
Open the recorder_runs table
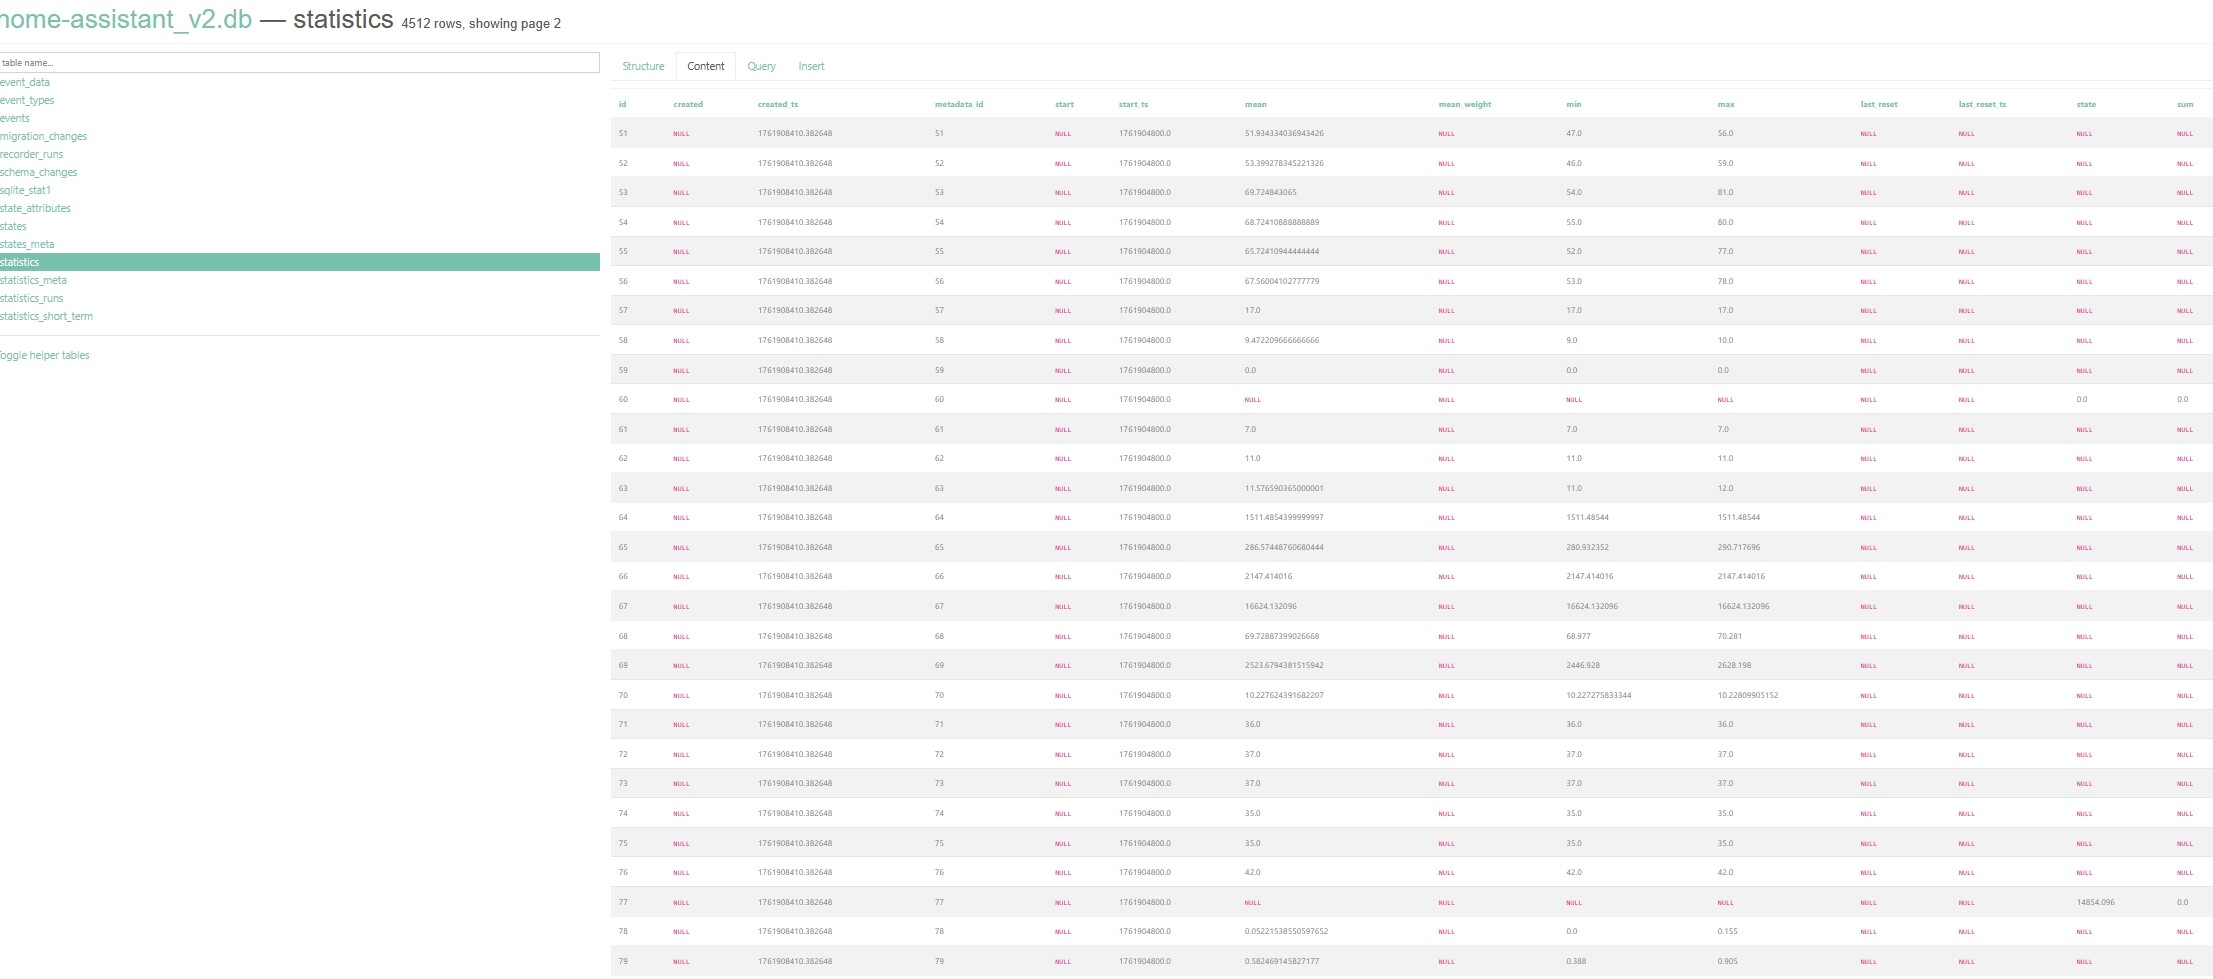(32, 154)
